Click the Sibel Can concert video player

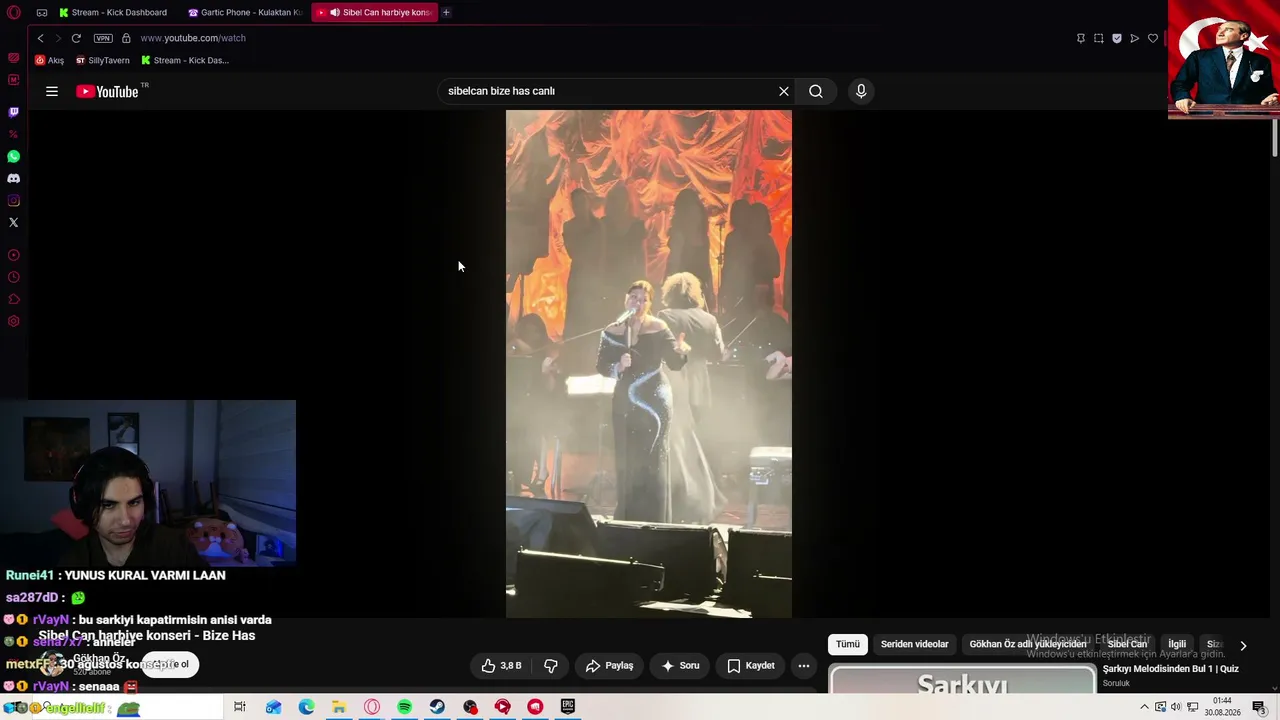coord(649,364)
